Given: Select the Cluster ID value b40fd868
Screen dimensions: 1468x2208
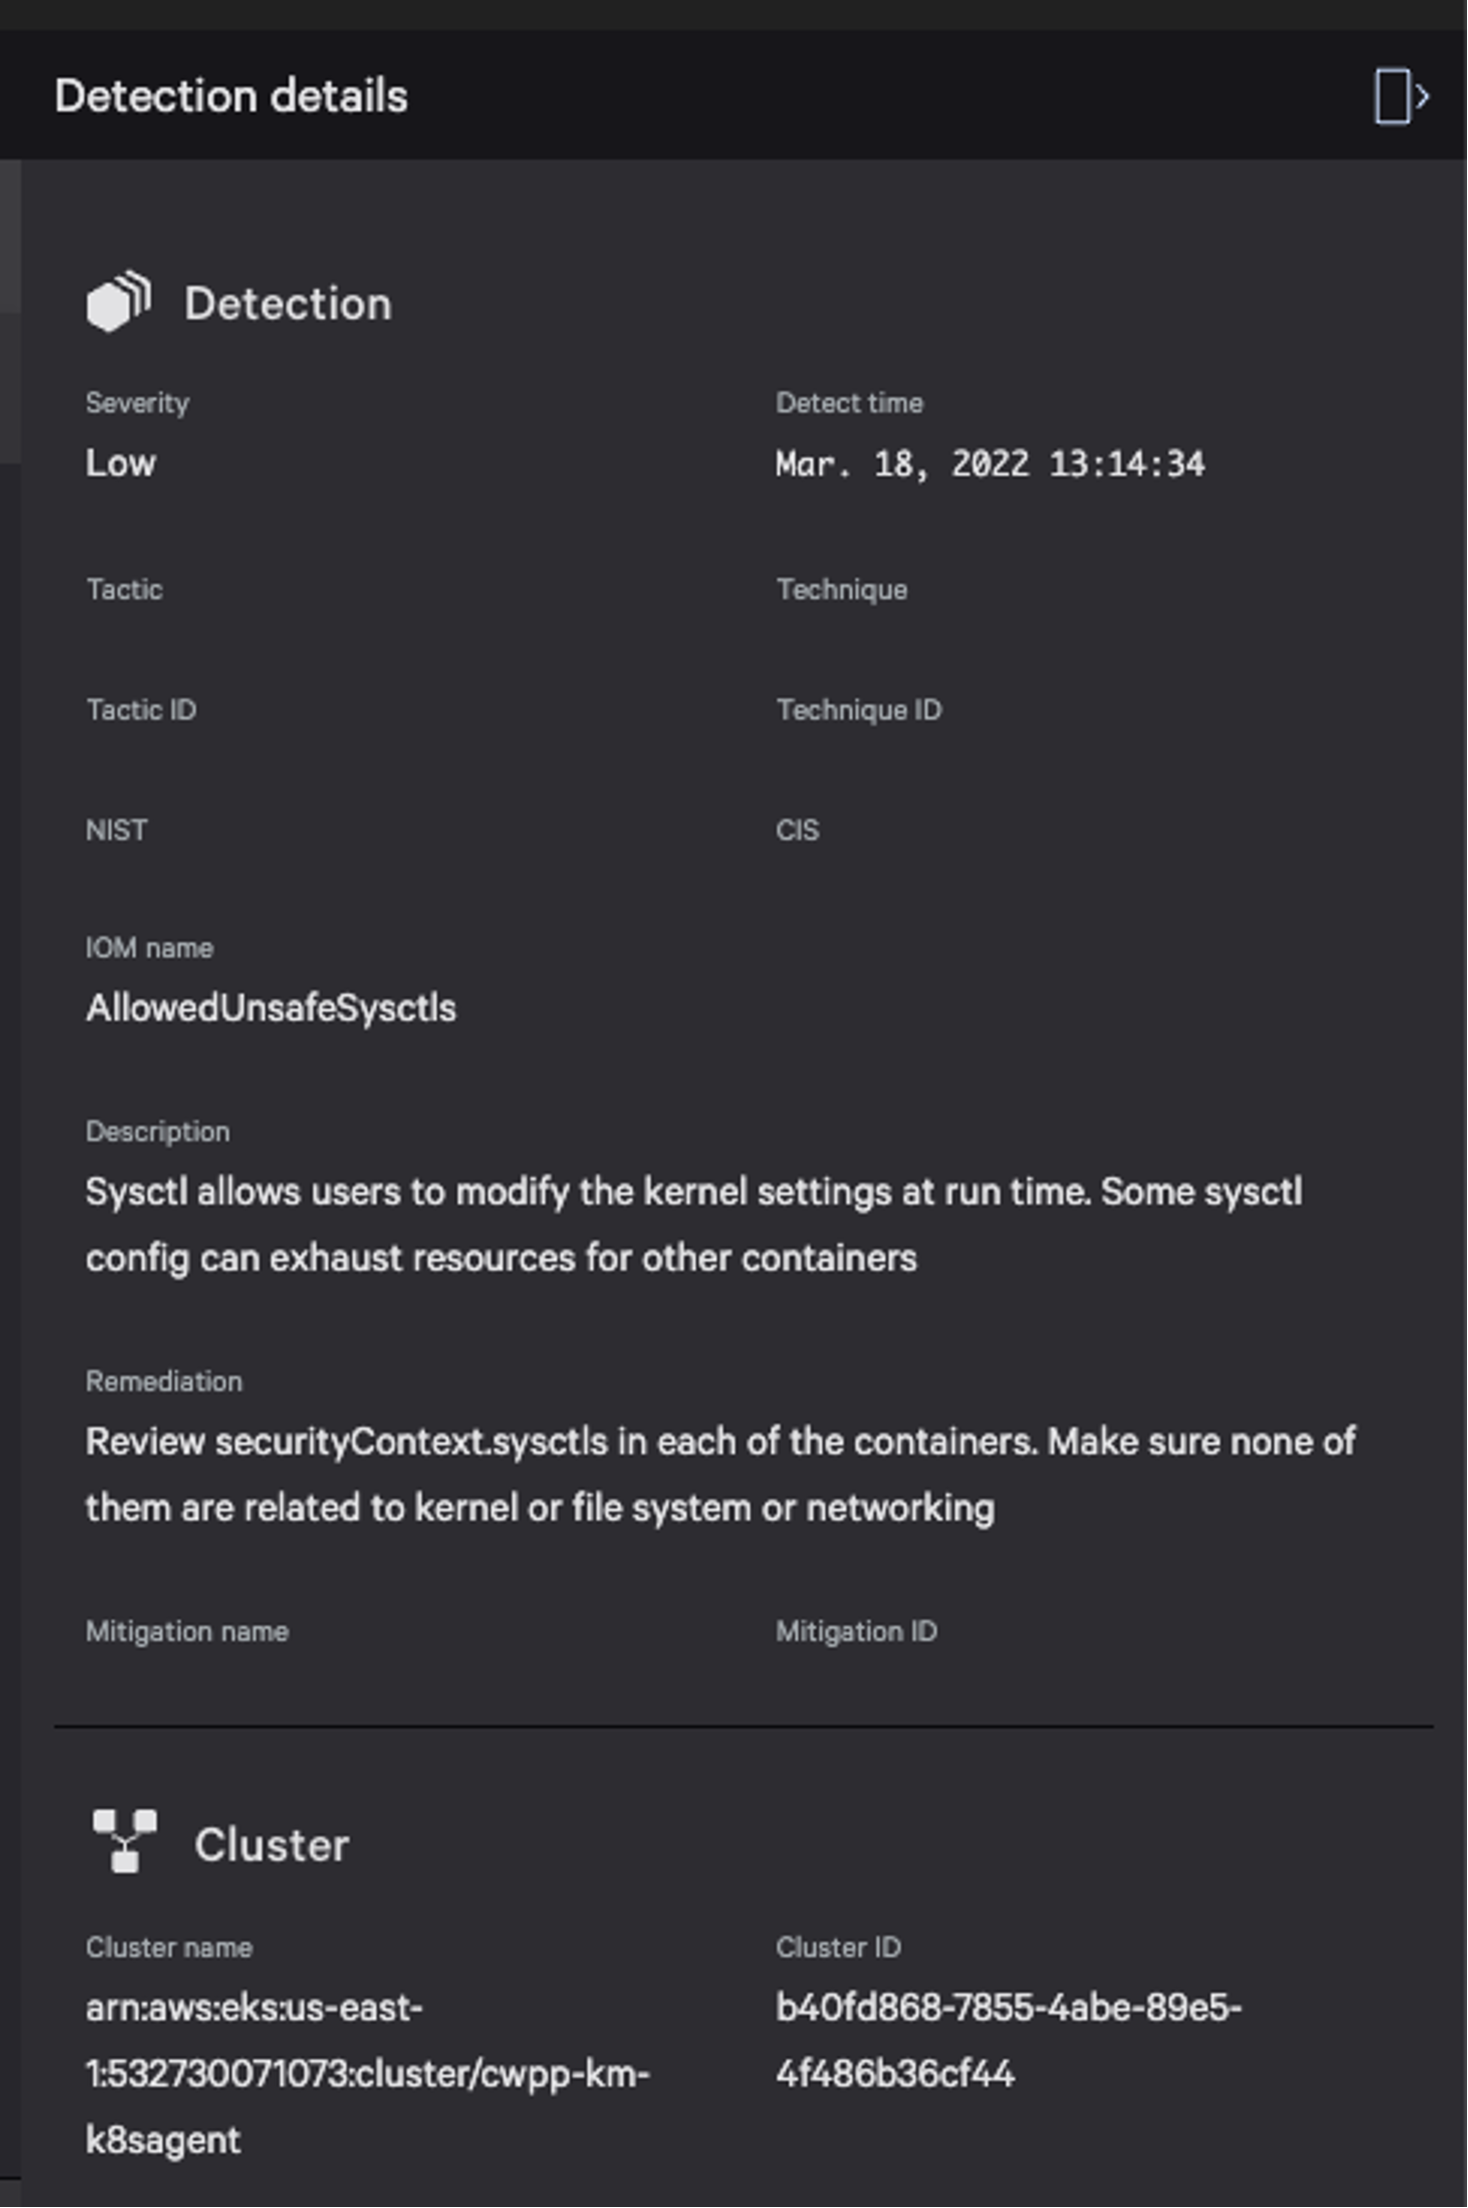Looking at the screenshot, I should 1009,2041.
